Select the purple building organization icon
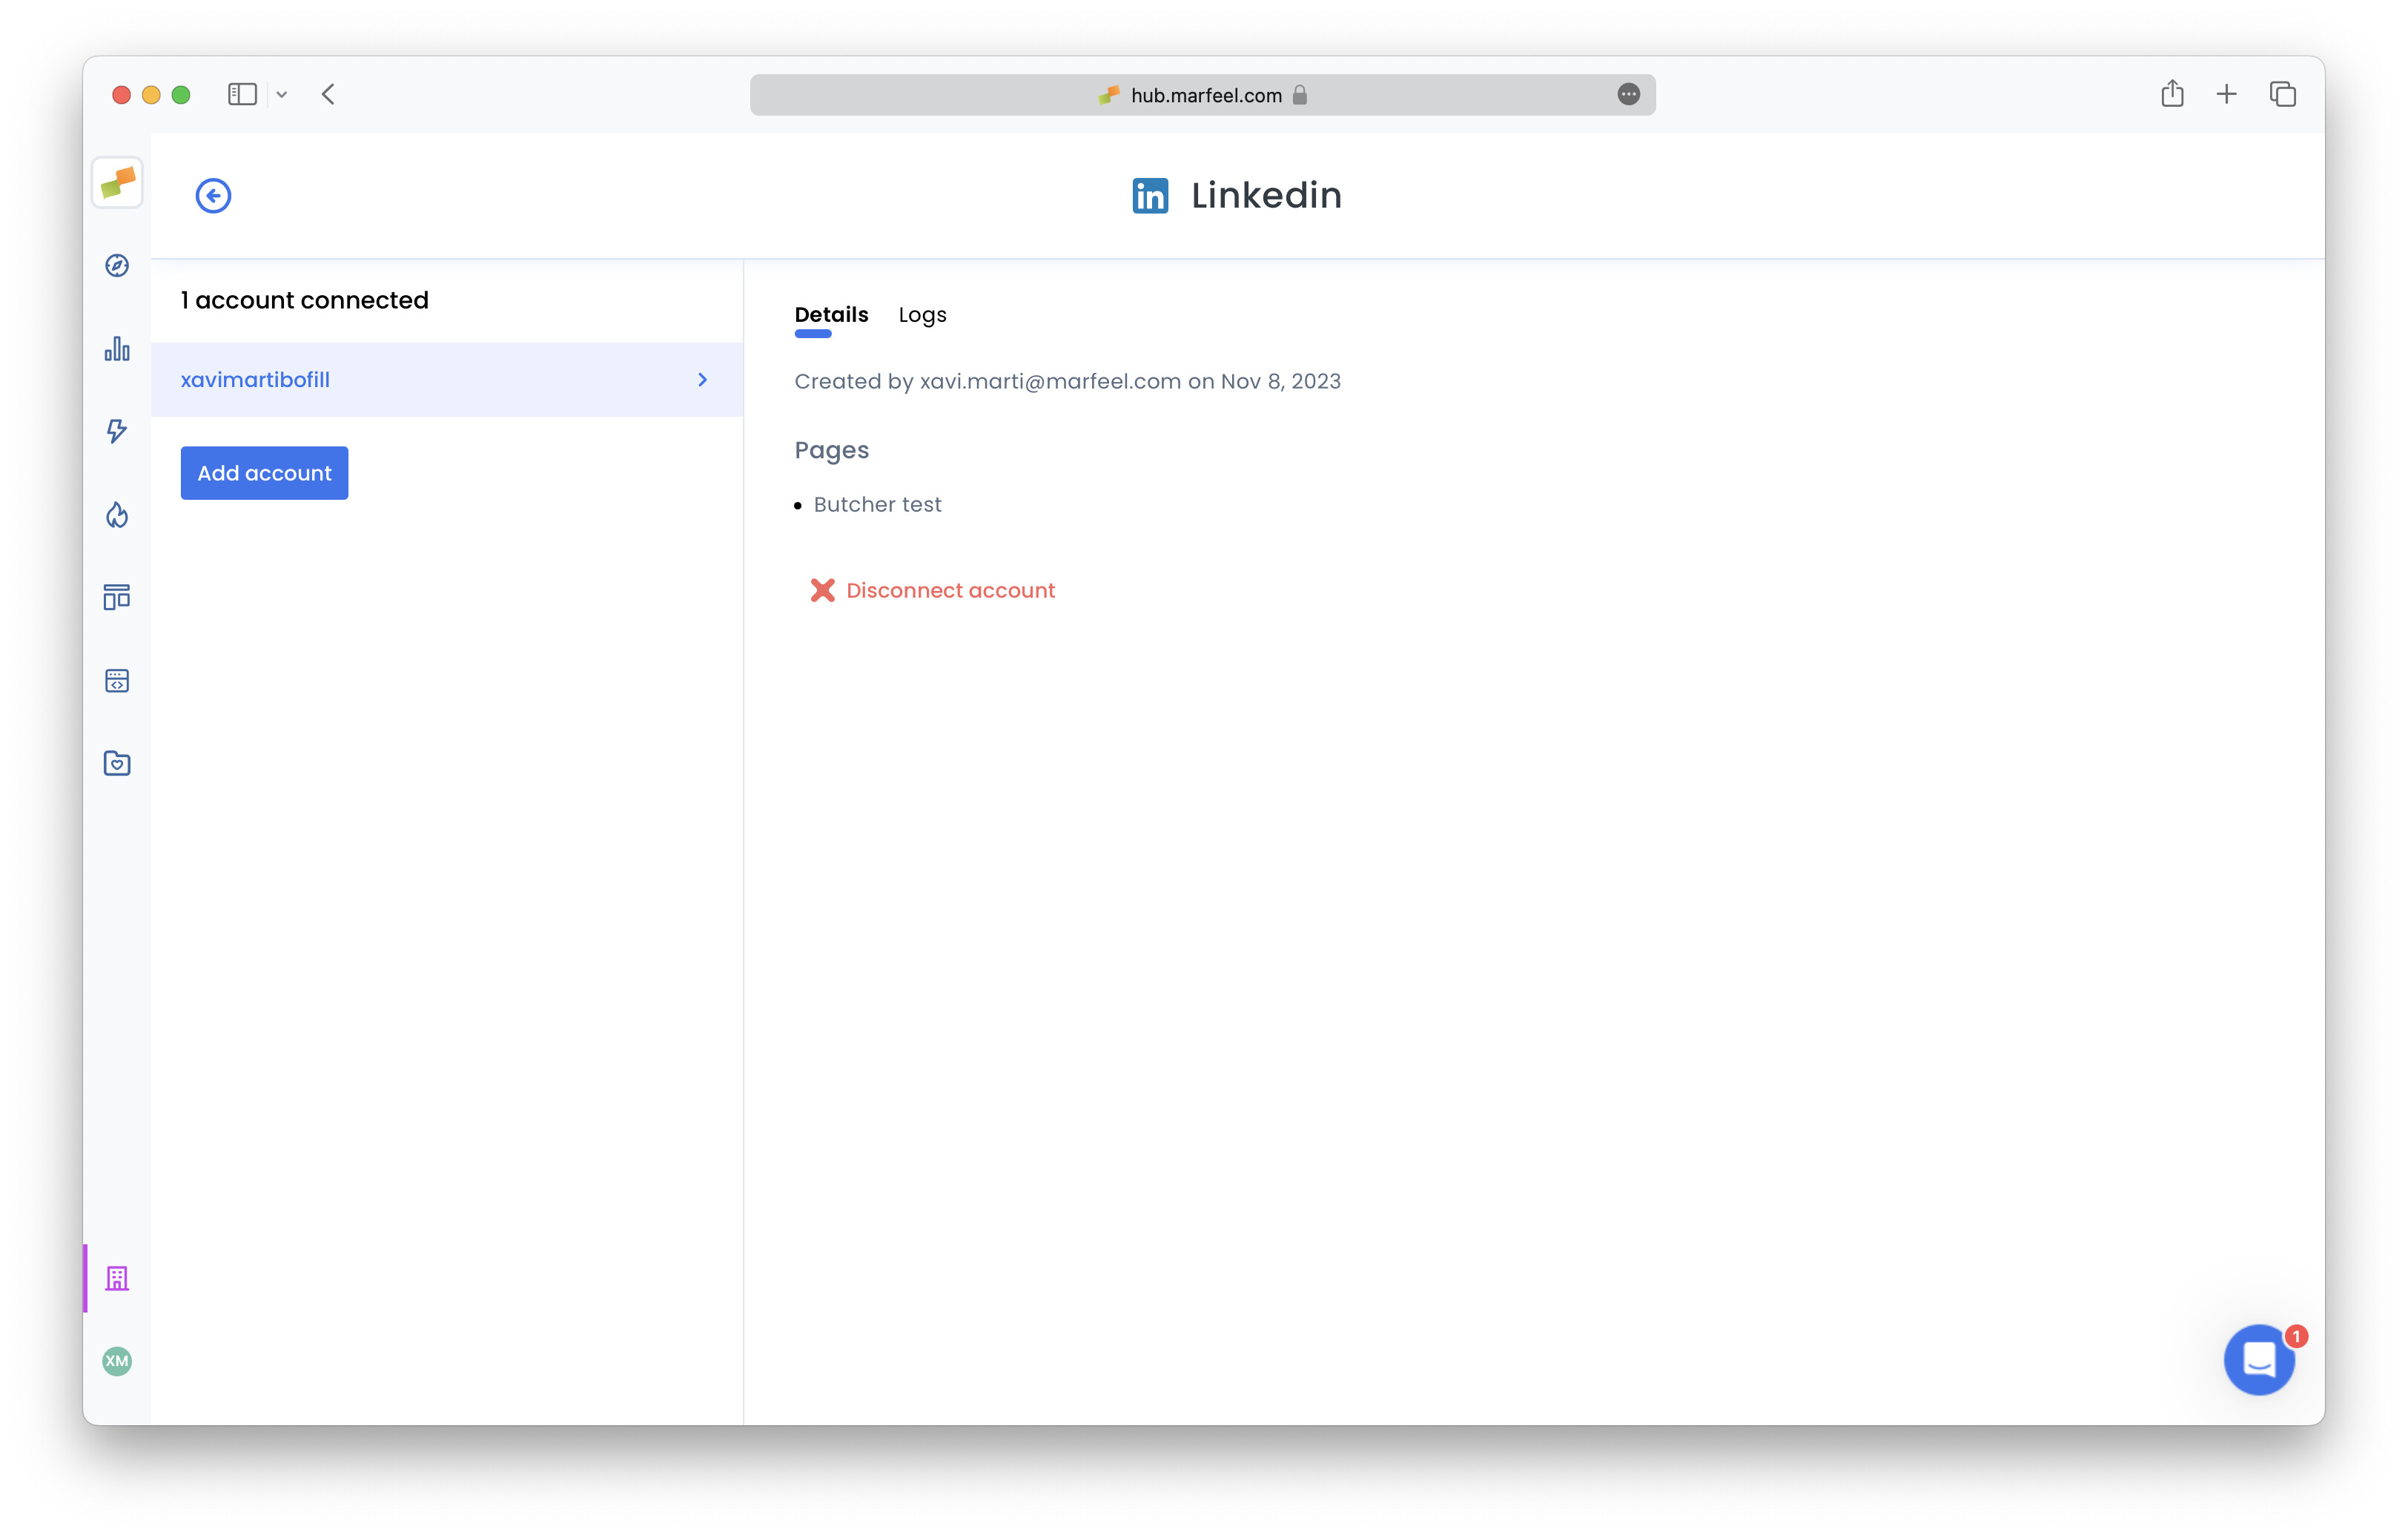The image size is (2408, 1535). [117, 1277]
